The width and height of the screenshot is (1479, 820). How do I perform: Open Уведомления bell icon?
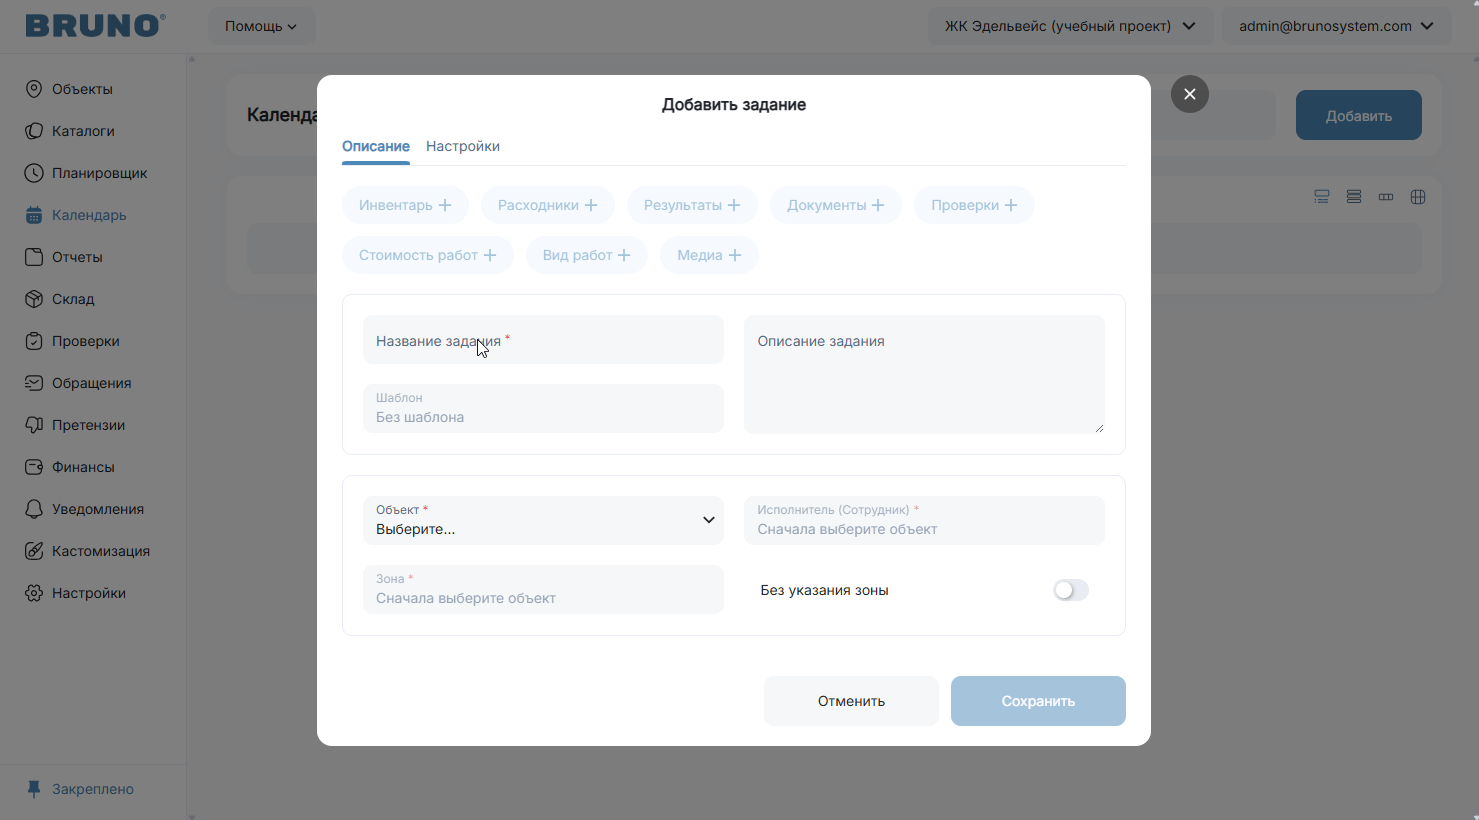tap(34, 509)
